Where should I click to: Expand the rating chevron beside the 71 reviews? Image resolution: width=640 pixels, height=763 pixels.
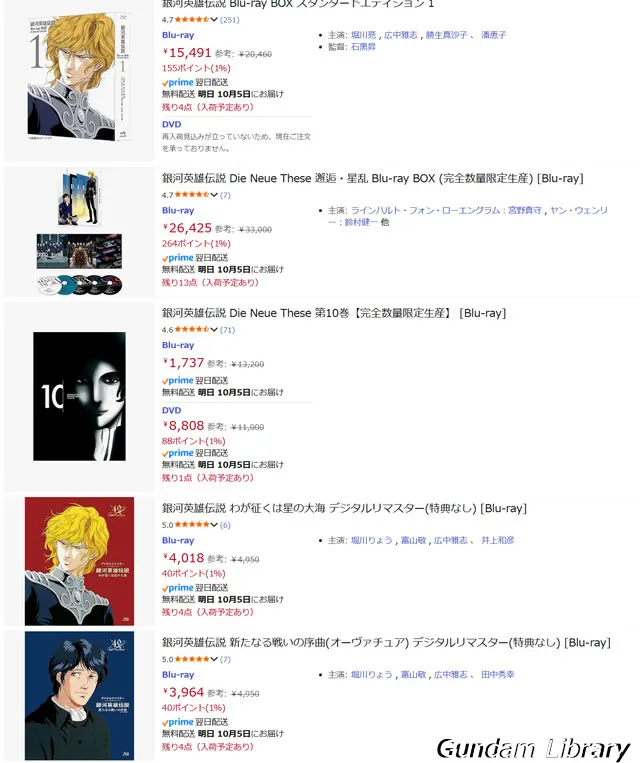point(214,330)
